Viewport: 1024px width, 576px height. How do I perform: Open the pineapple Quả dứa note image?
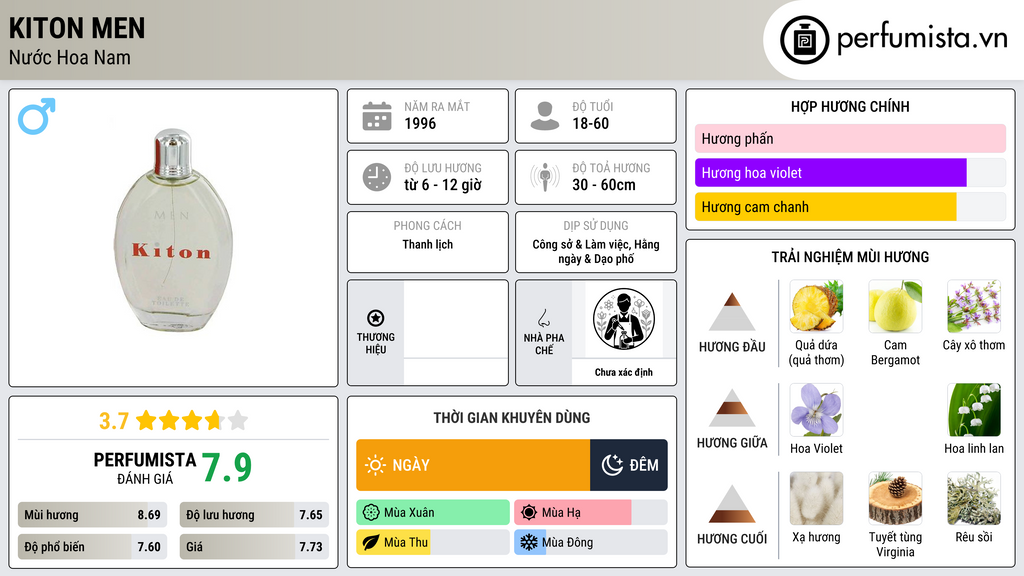[x=816, y=306]
